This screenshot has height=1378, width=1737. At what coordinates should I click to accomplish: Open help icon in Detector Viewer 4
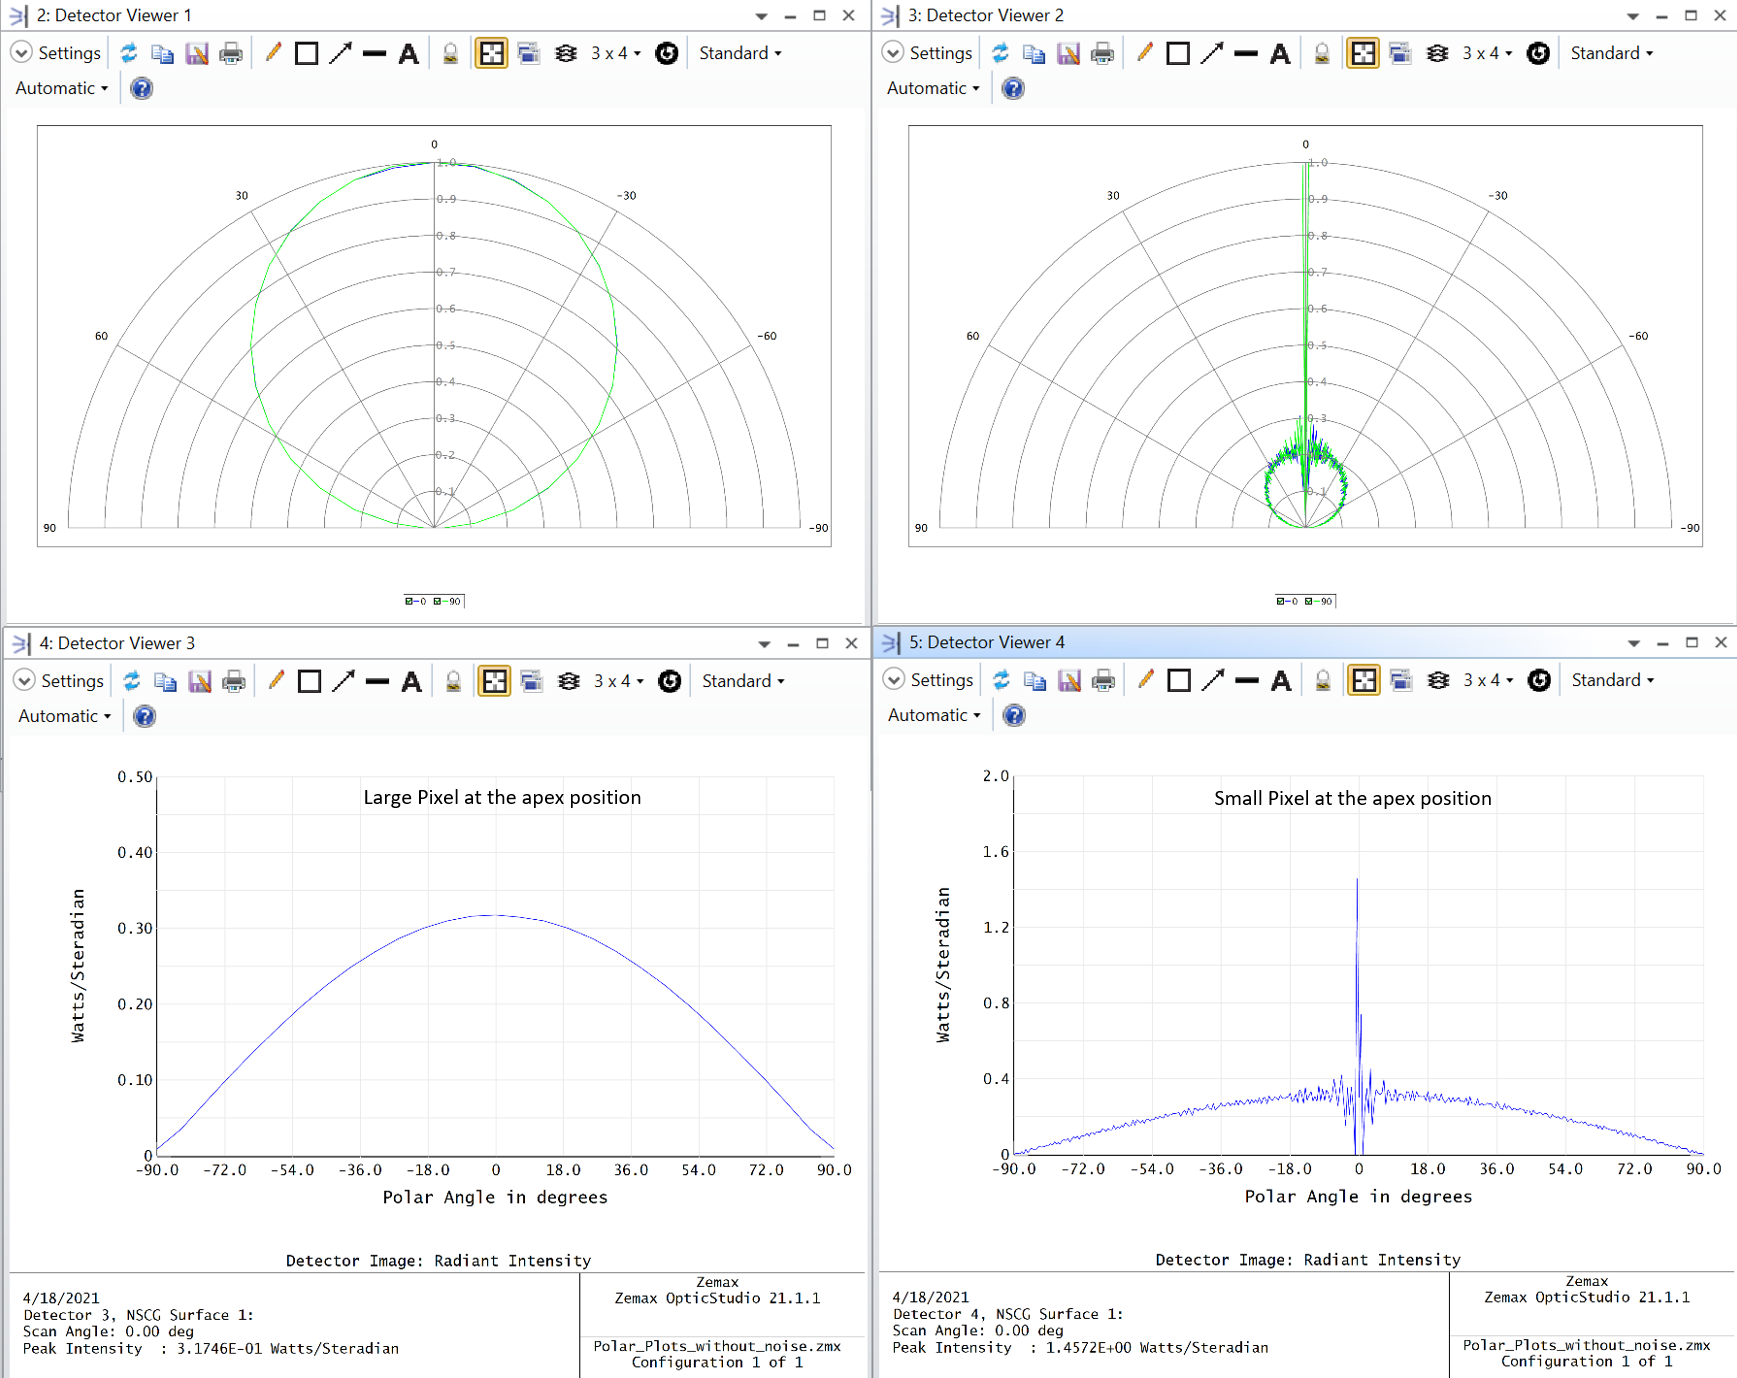[1014, 715]
